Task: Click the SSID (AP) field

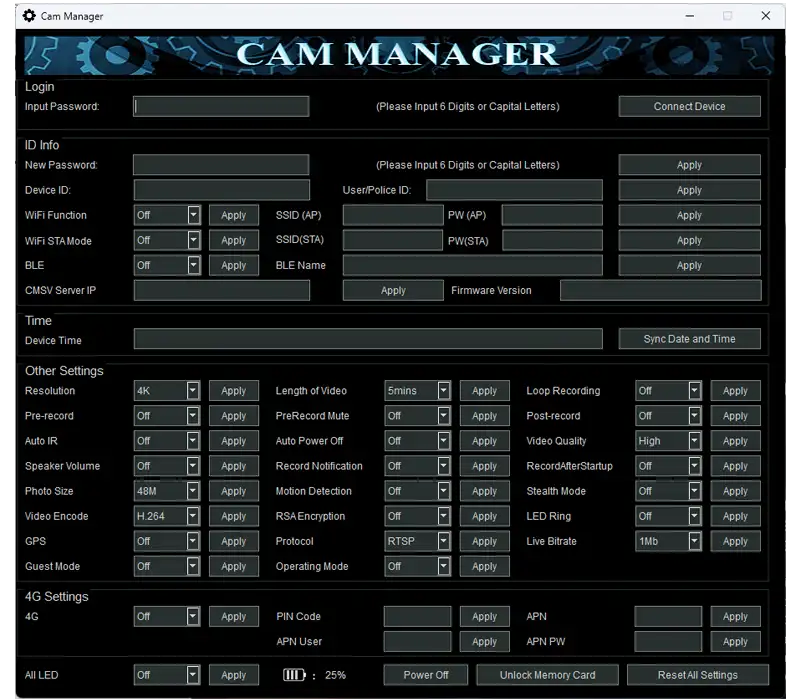Action: point(393,215)
